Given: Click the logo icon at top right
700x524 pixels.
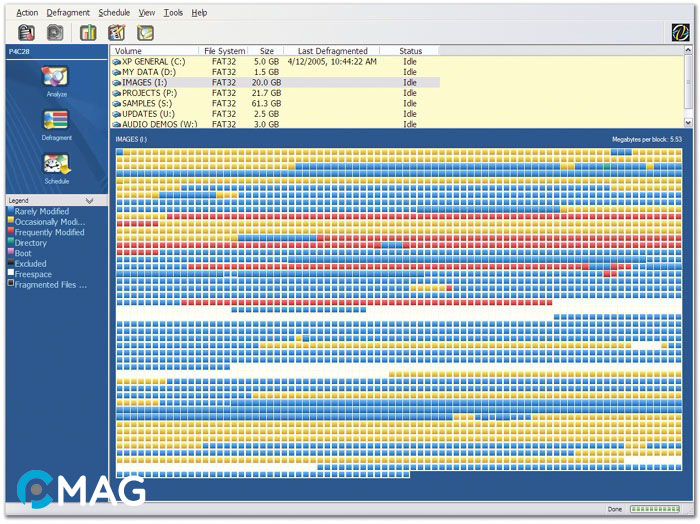Looking at the screenshot, I should pyautogui.click(x=680, y=33).
